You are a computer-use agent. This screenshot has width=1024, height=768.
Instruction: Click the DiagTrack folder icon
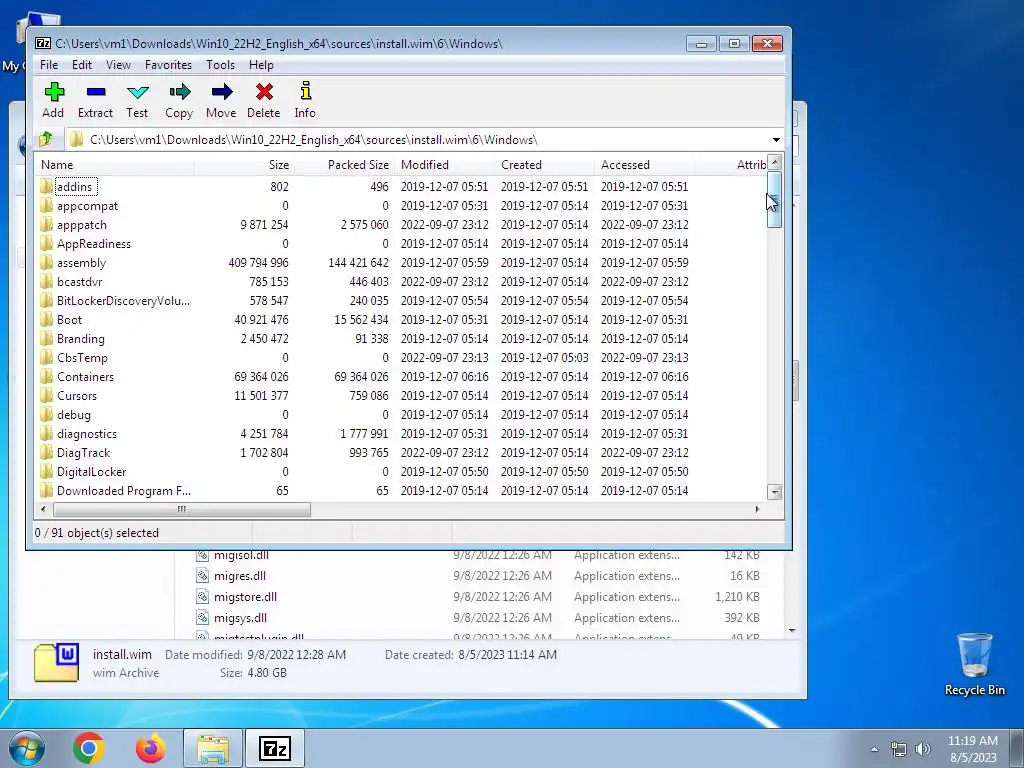click(46, 453)
